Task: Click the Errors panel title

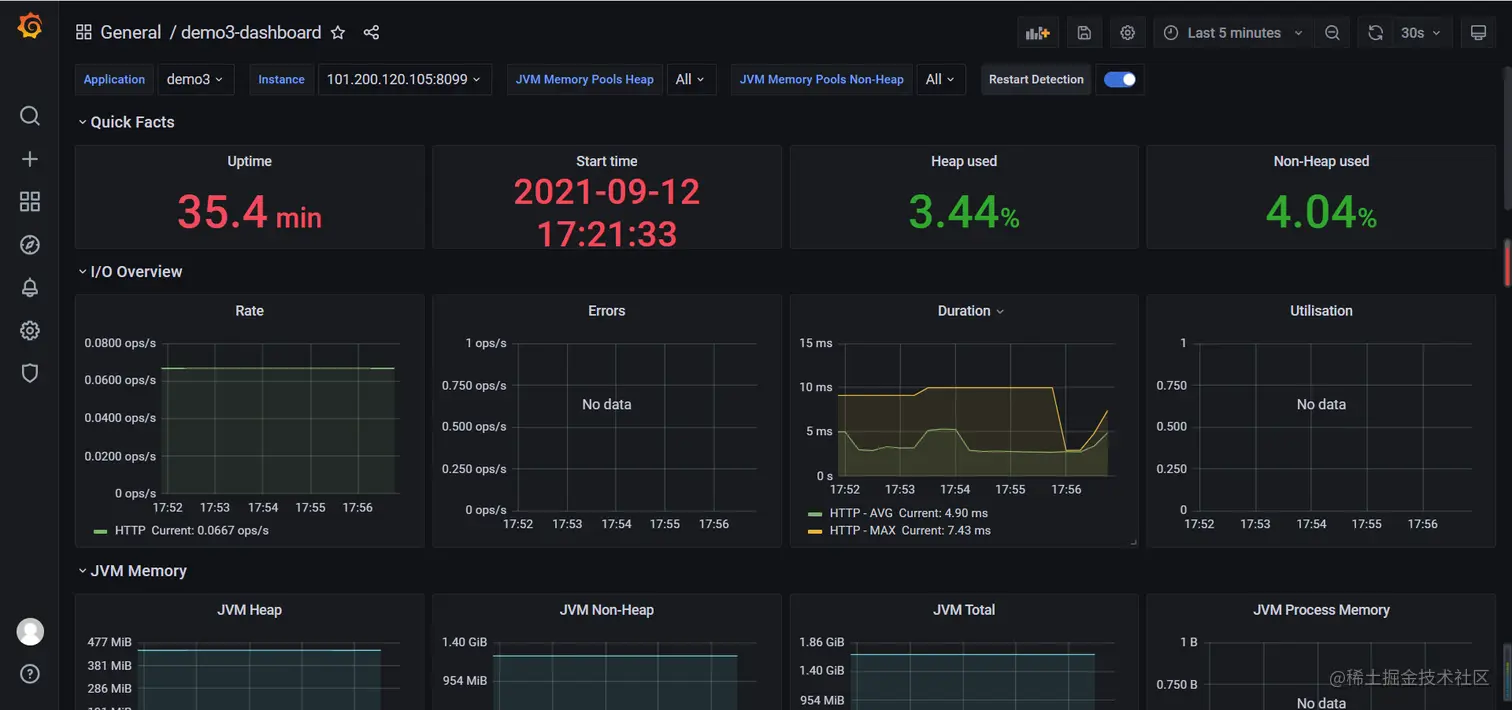Action: point(606,311)
